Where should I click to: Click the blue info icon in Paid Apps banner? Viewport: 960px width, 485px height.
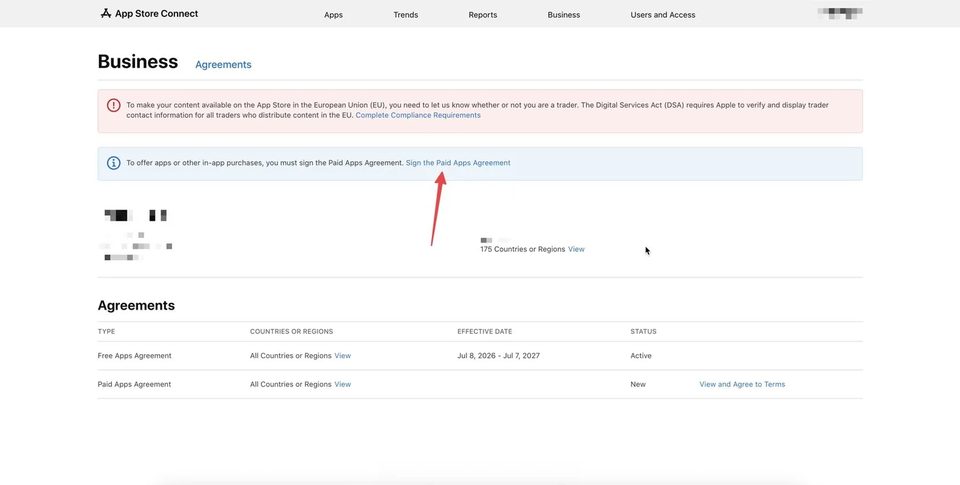113,163
